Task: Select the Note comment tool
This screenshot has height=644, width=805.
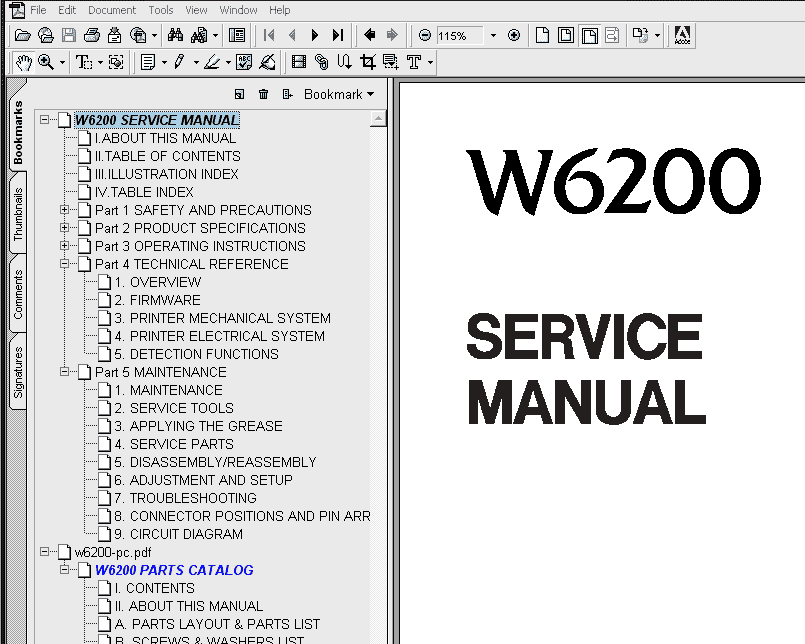Action: 148,63
